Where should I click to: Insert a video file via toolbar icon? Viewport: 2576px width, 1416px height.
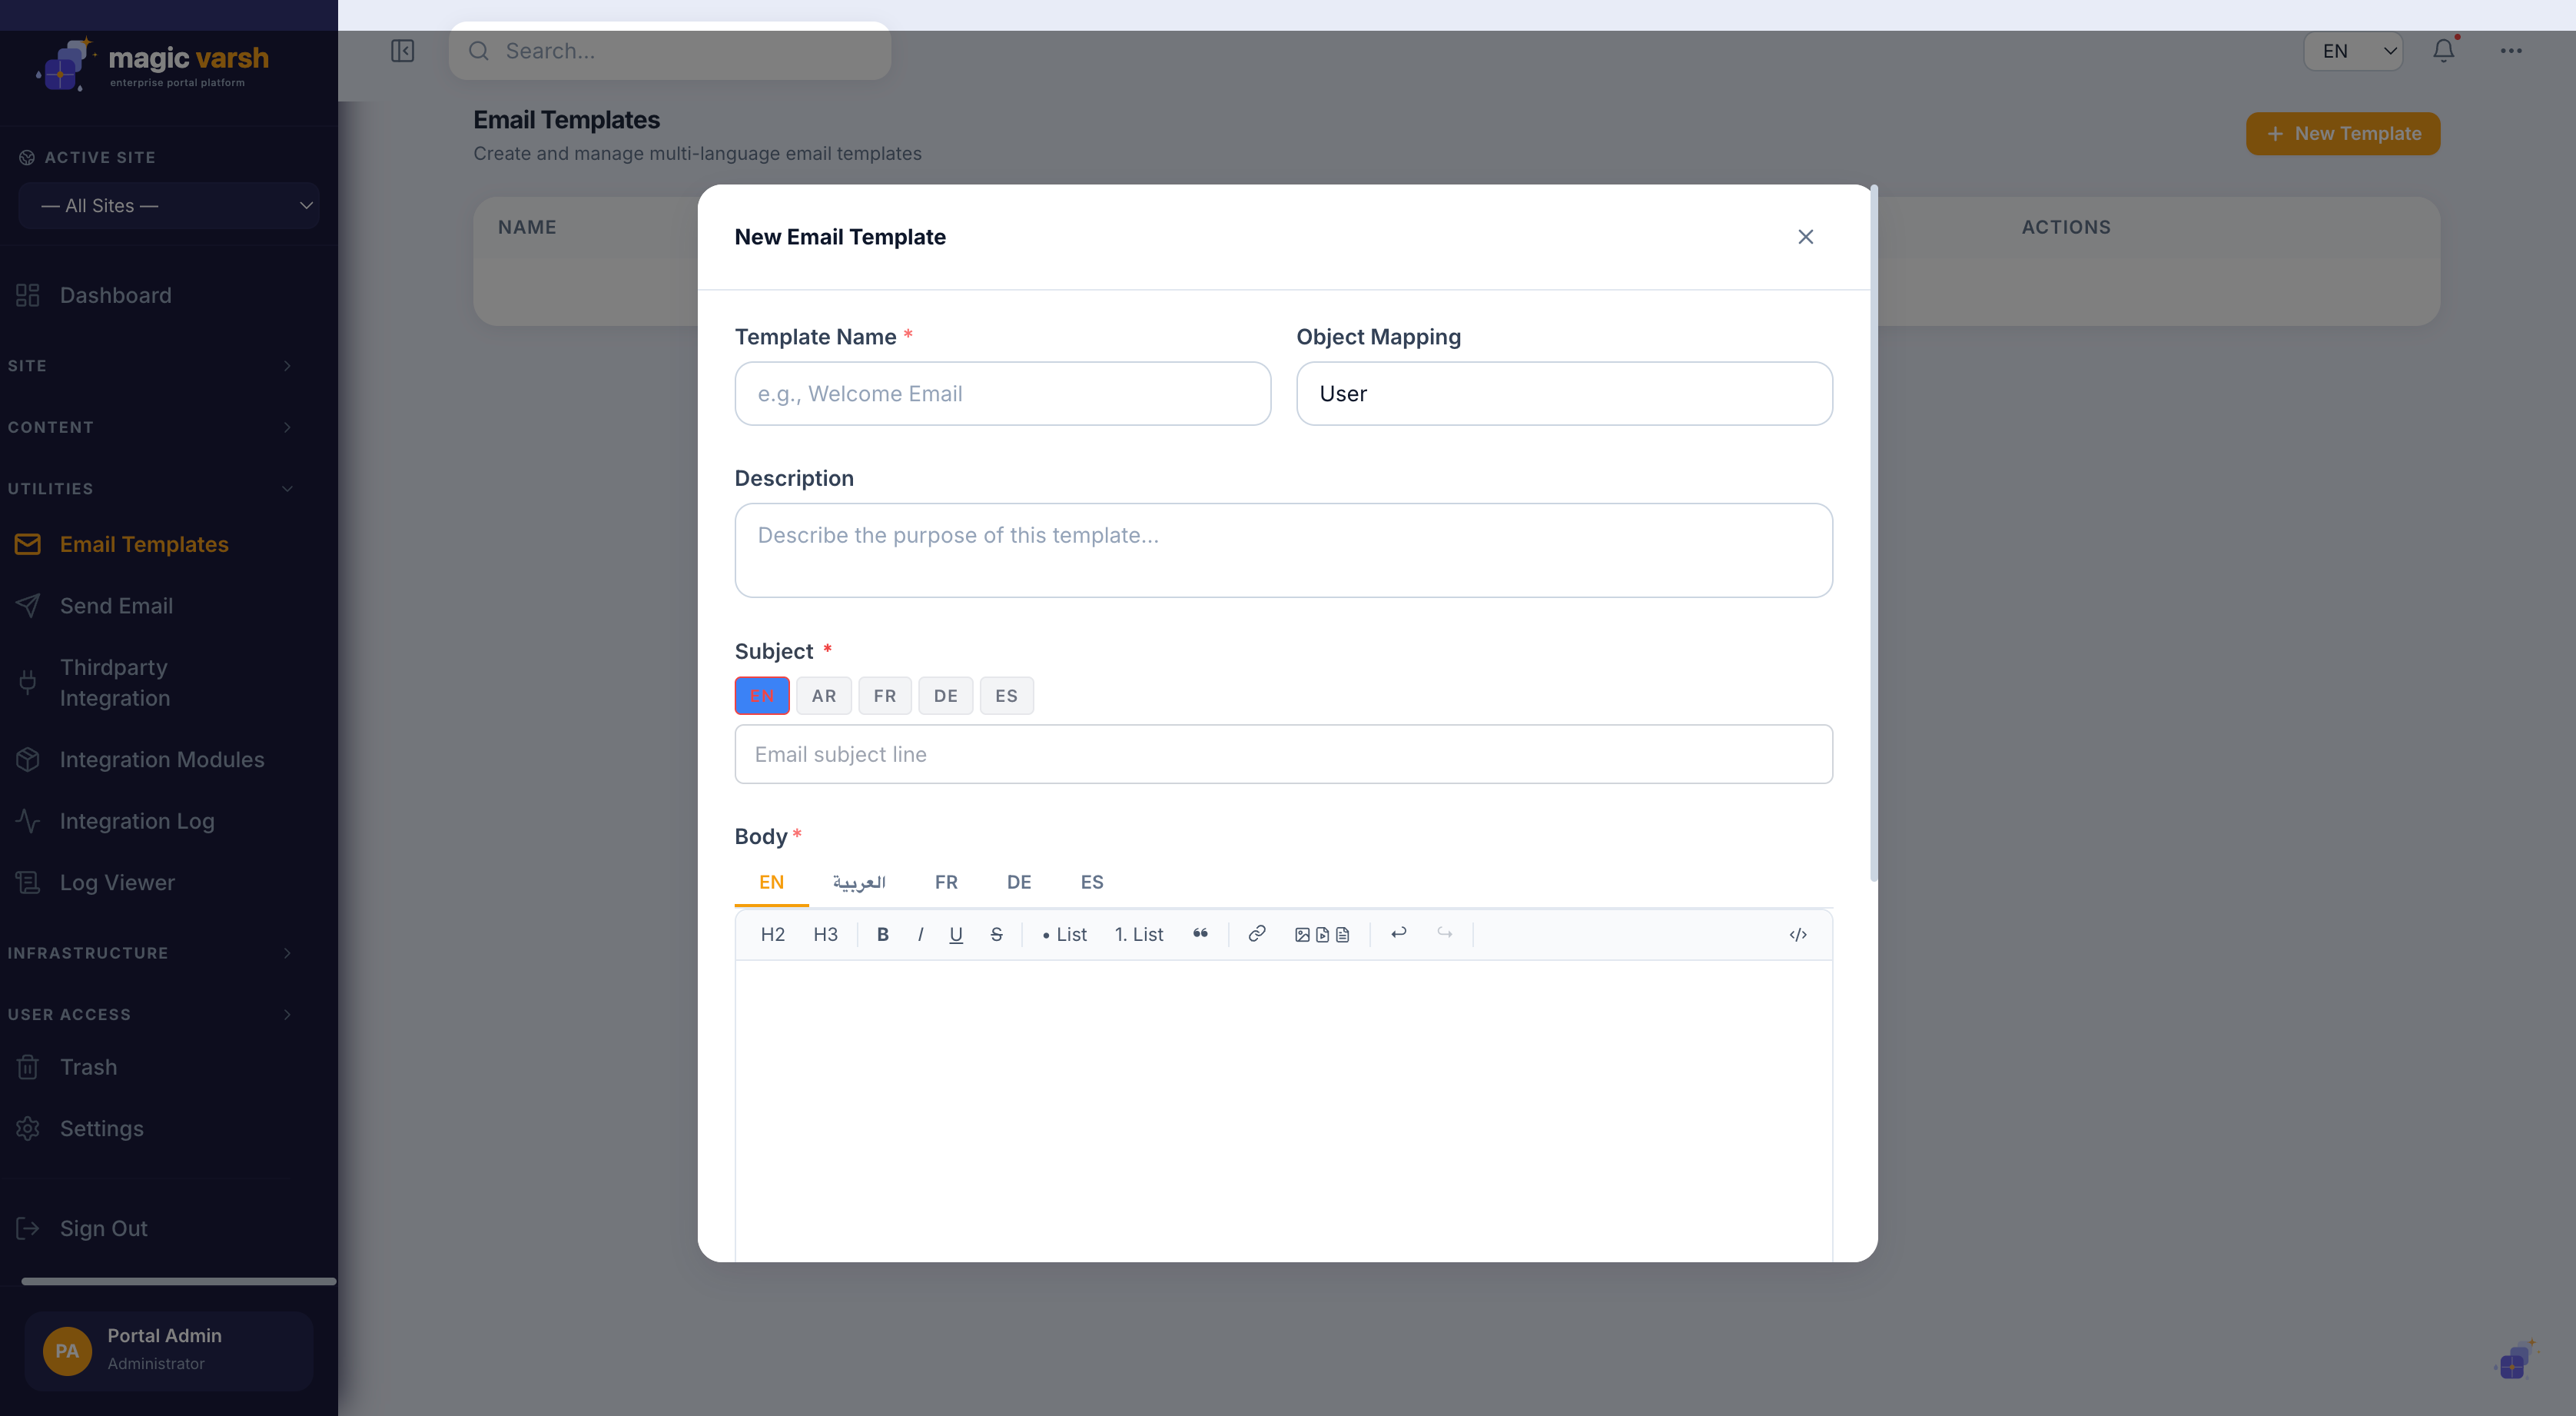pos(1322,935)
